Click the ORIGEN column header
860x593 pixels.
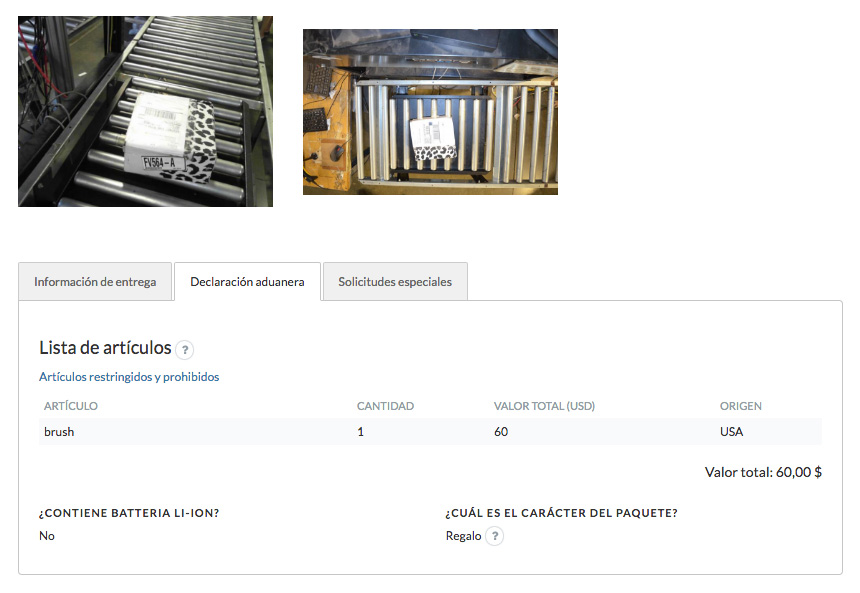click(740, 406)
